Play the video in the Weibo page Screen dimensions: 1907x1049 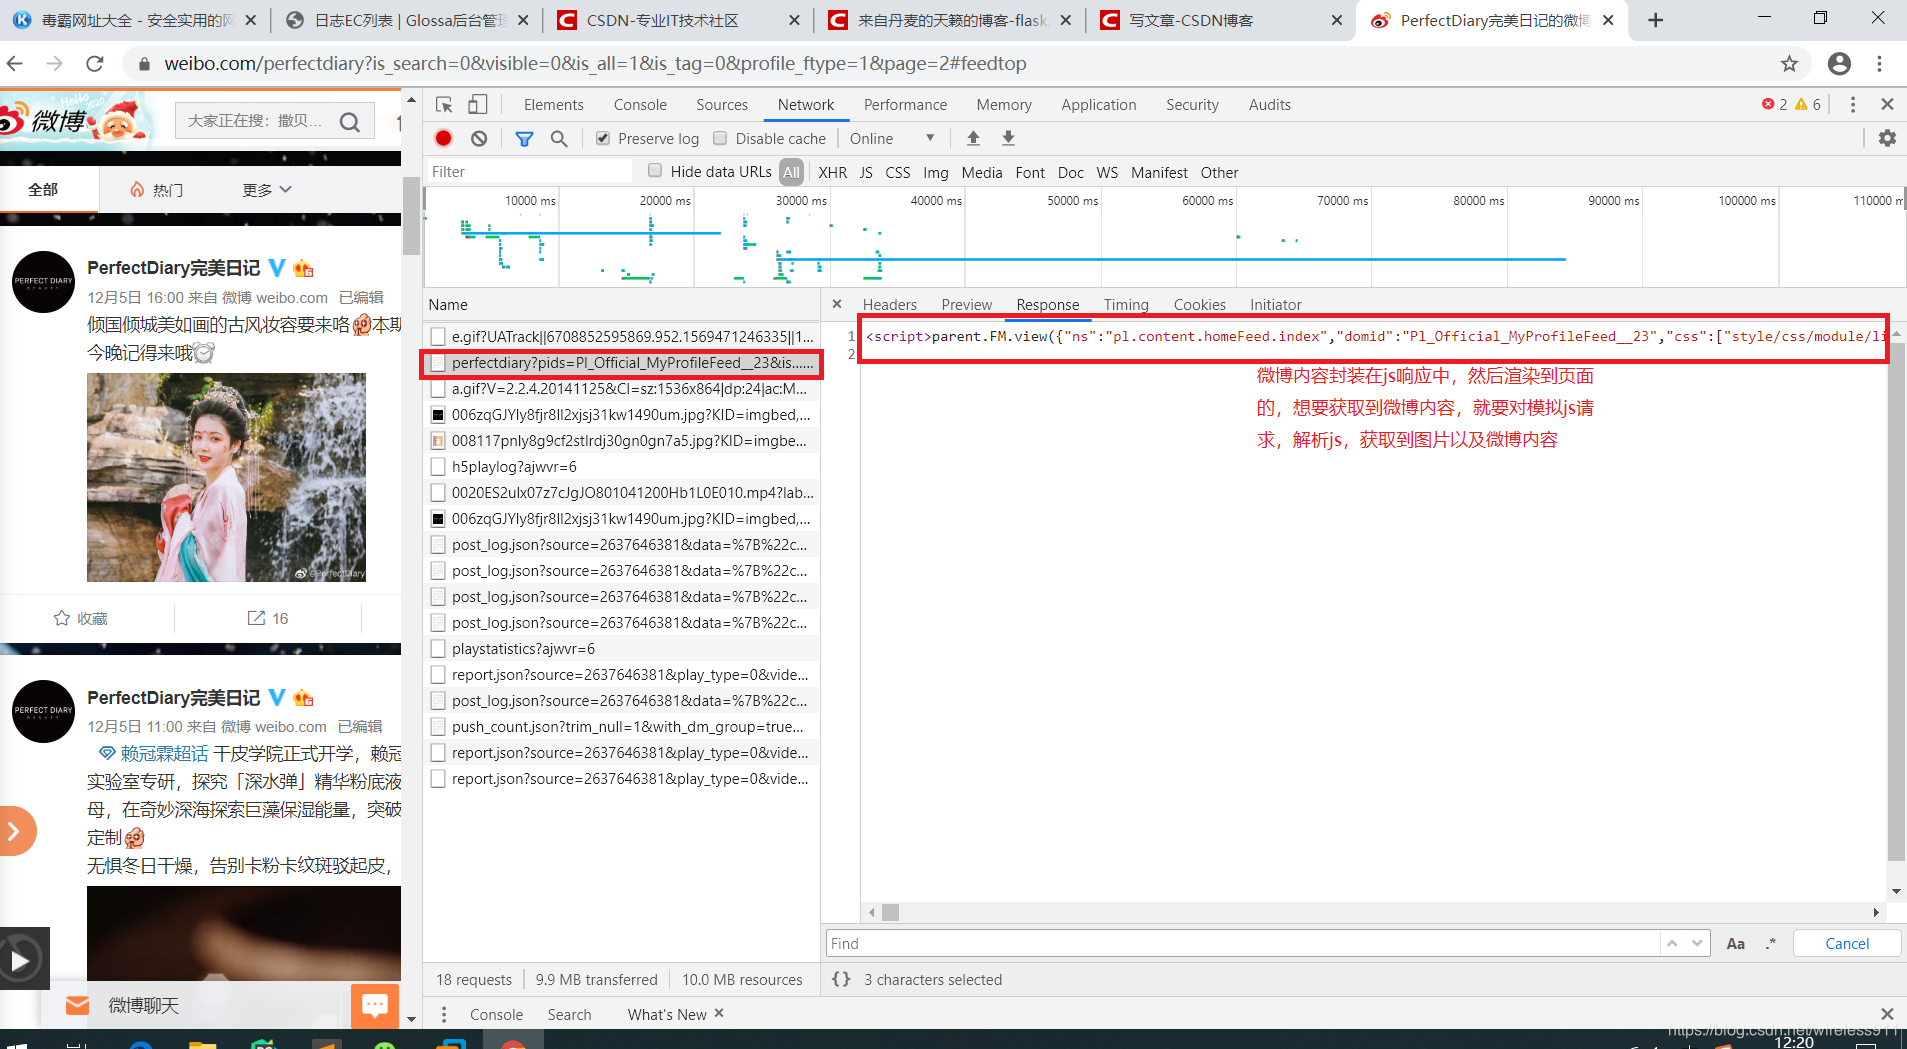tap(20, 960)
